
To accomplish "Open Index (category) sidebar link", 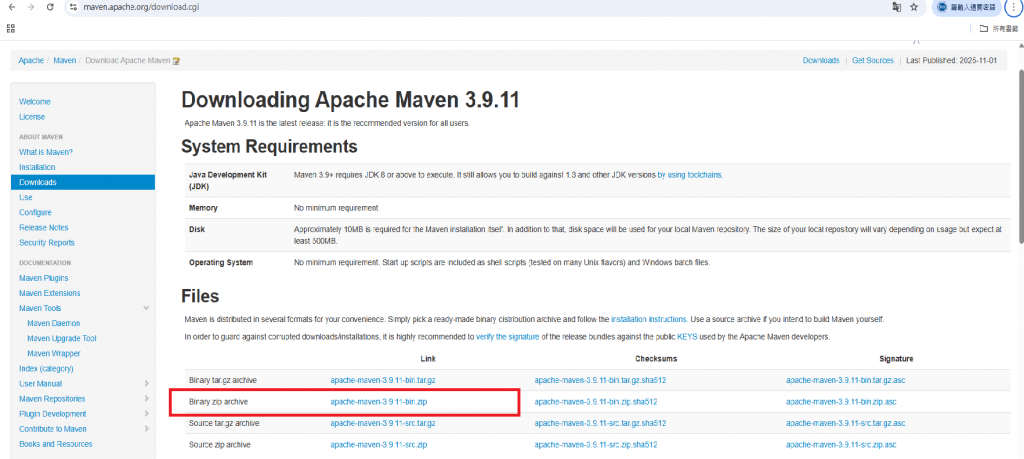I will 46,368.
